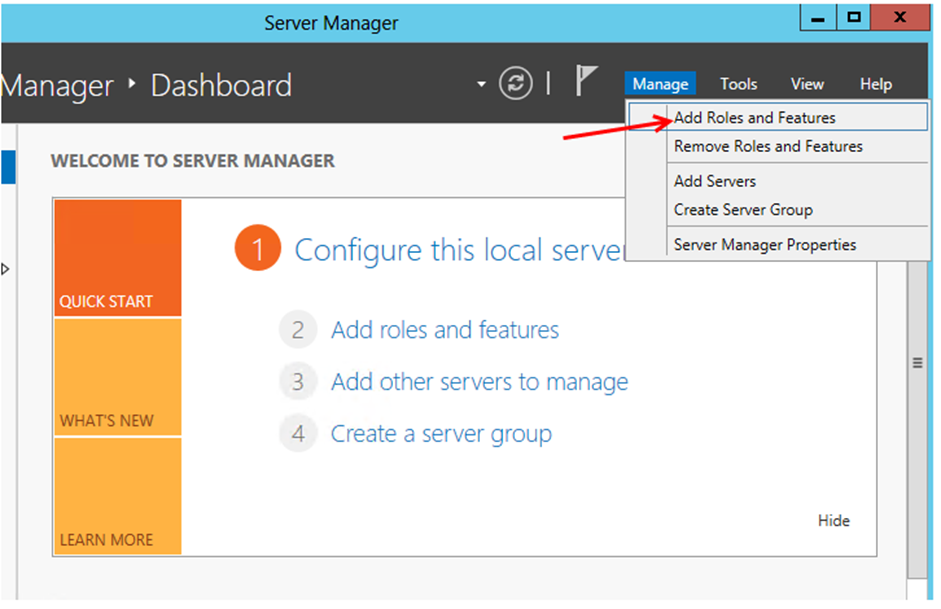This screenshot has width=941, height=609.
Task: Choose Add Servers from Manage menu
Action: tap(778, 181)
